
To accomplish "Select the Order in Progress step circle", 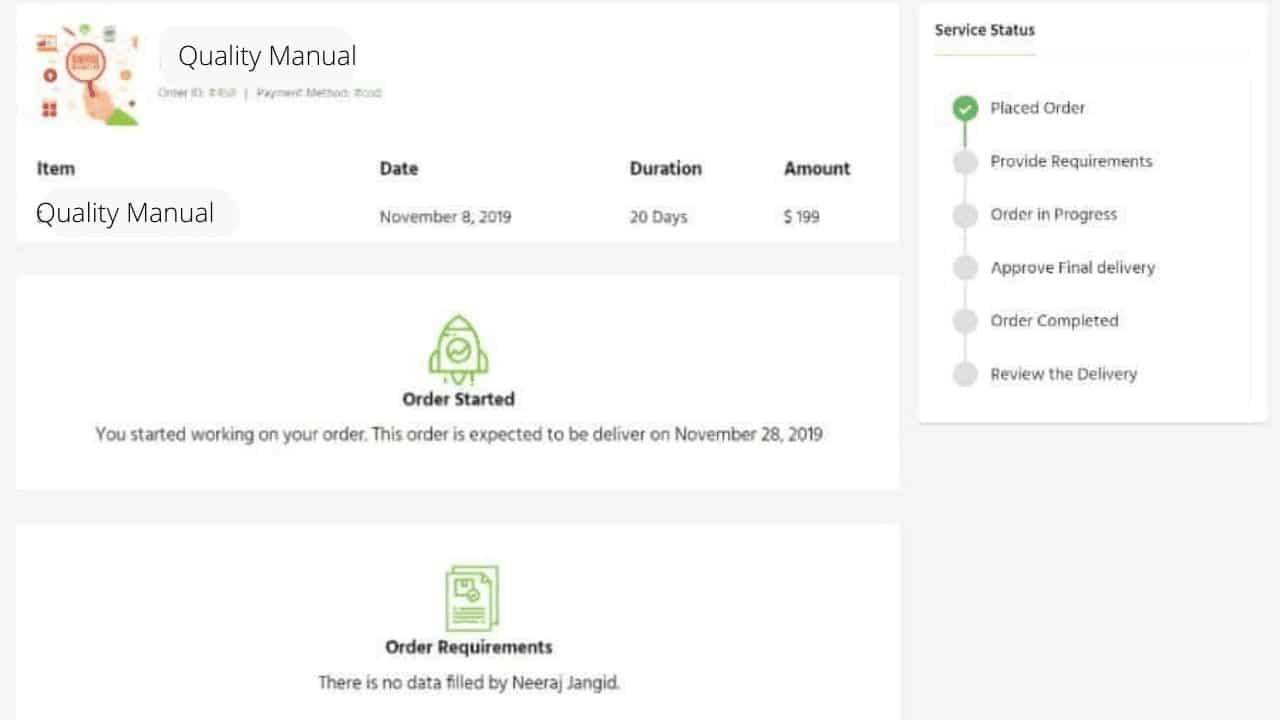I will (x=965, y=215).
